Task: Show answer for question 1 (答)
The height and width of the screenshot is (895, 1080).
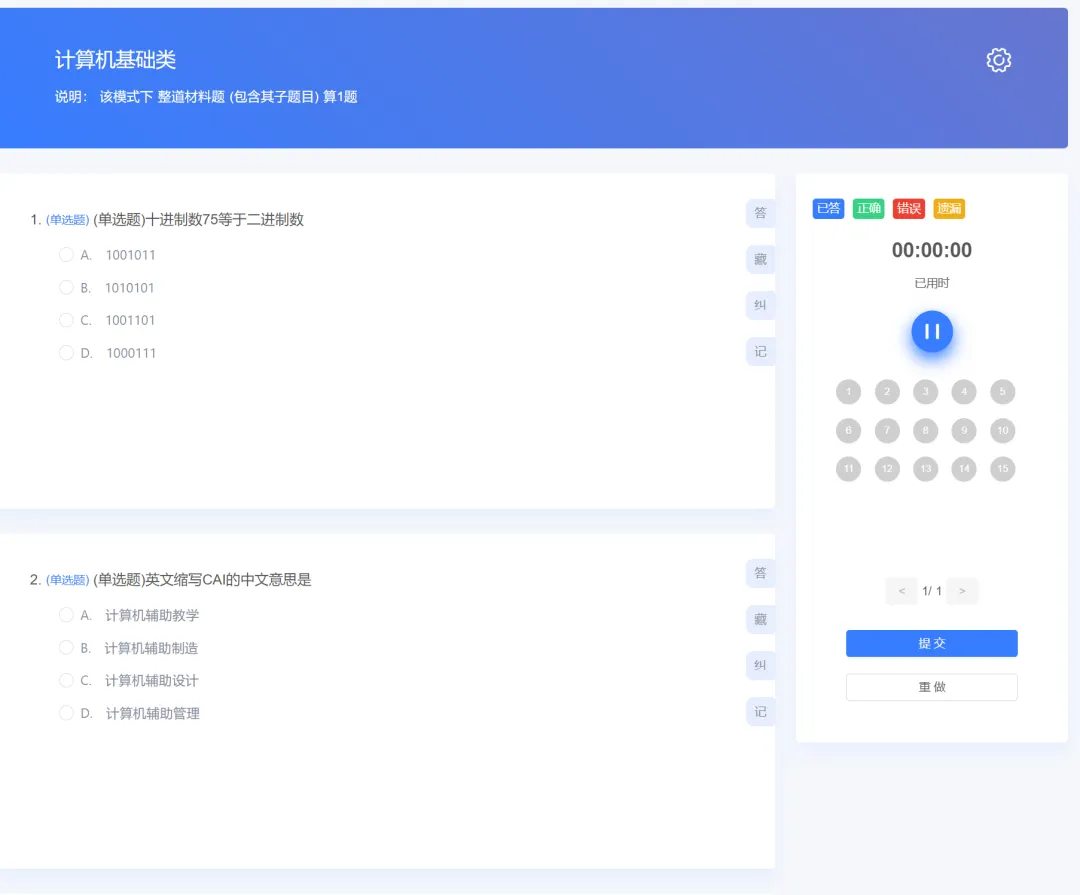Action: tap(760, 213)
